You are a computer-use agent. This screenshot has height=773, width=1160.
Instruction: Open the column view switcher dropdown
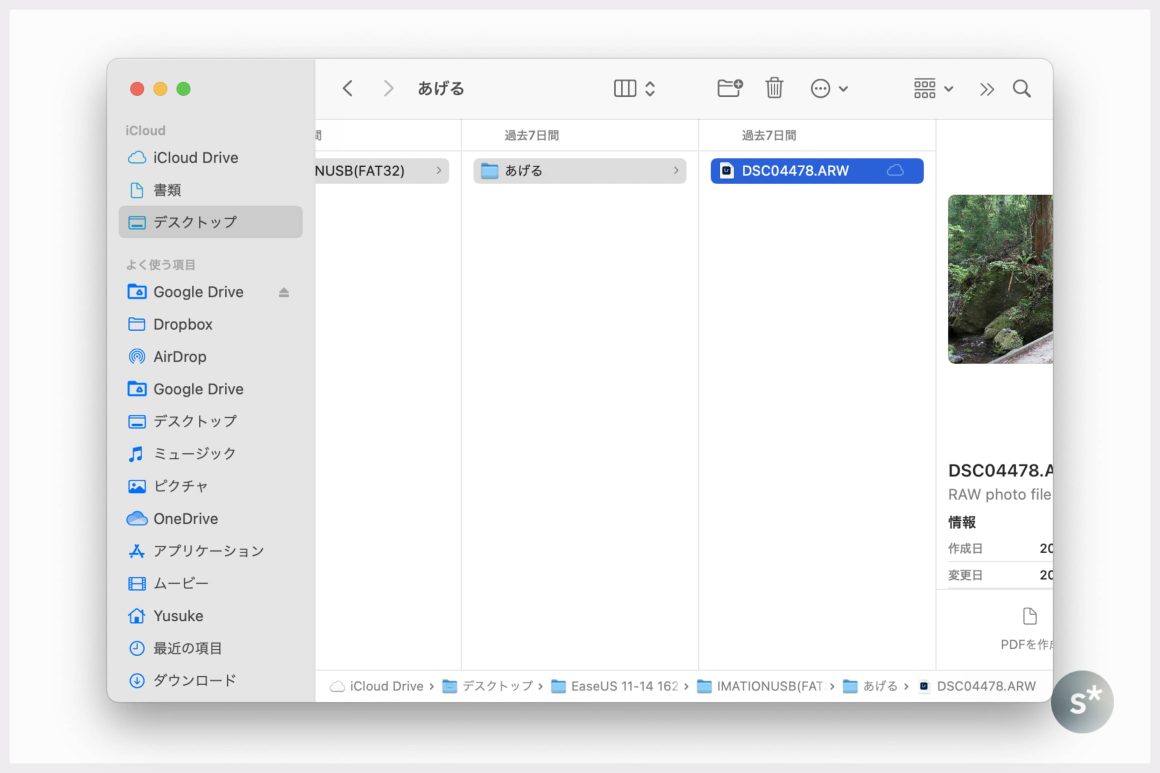(x=634, y=89)
